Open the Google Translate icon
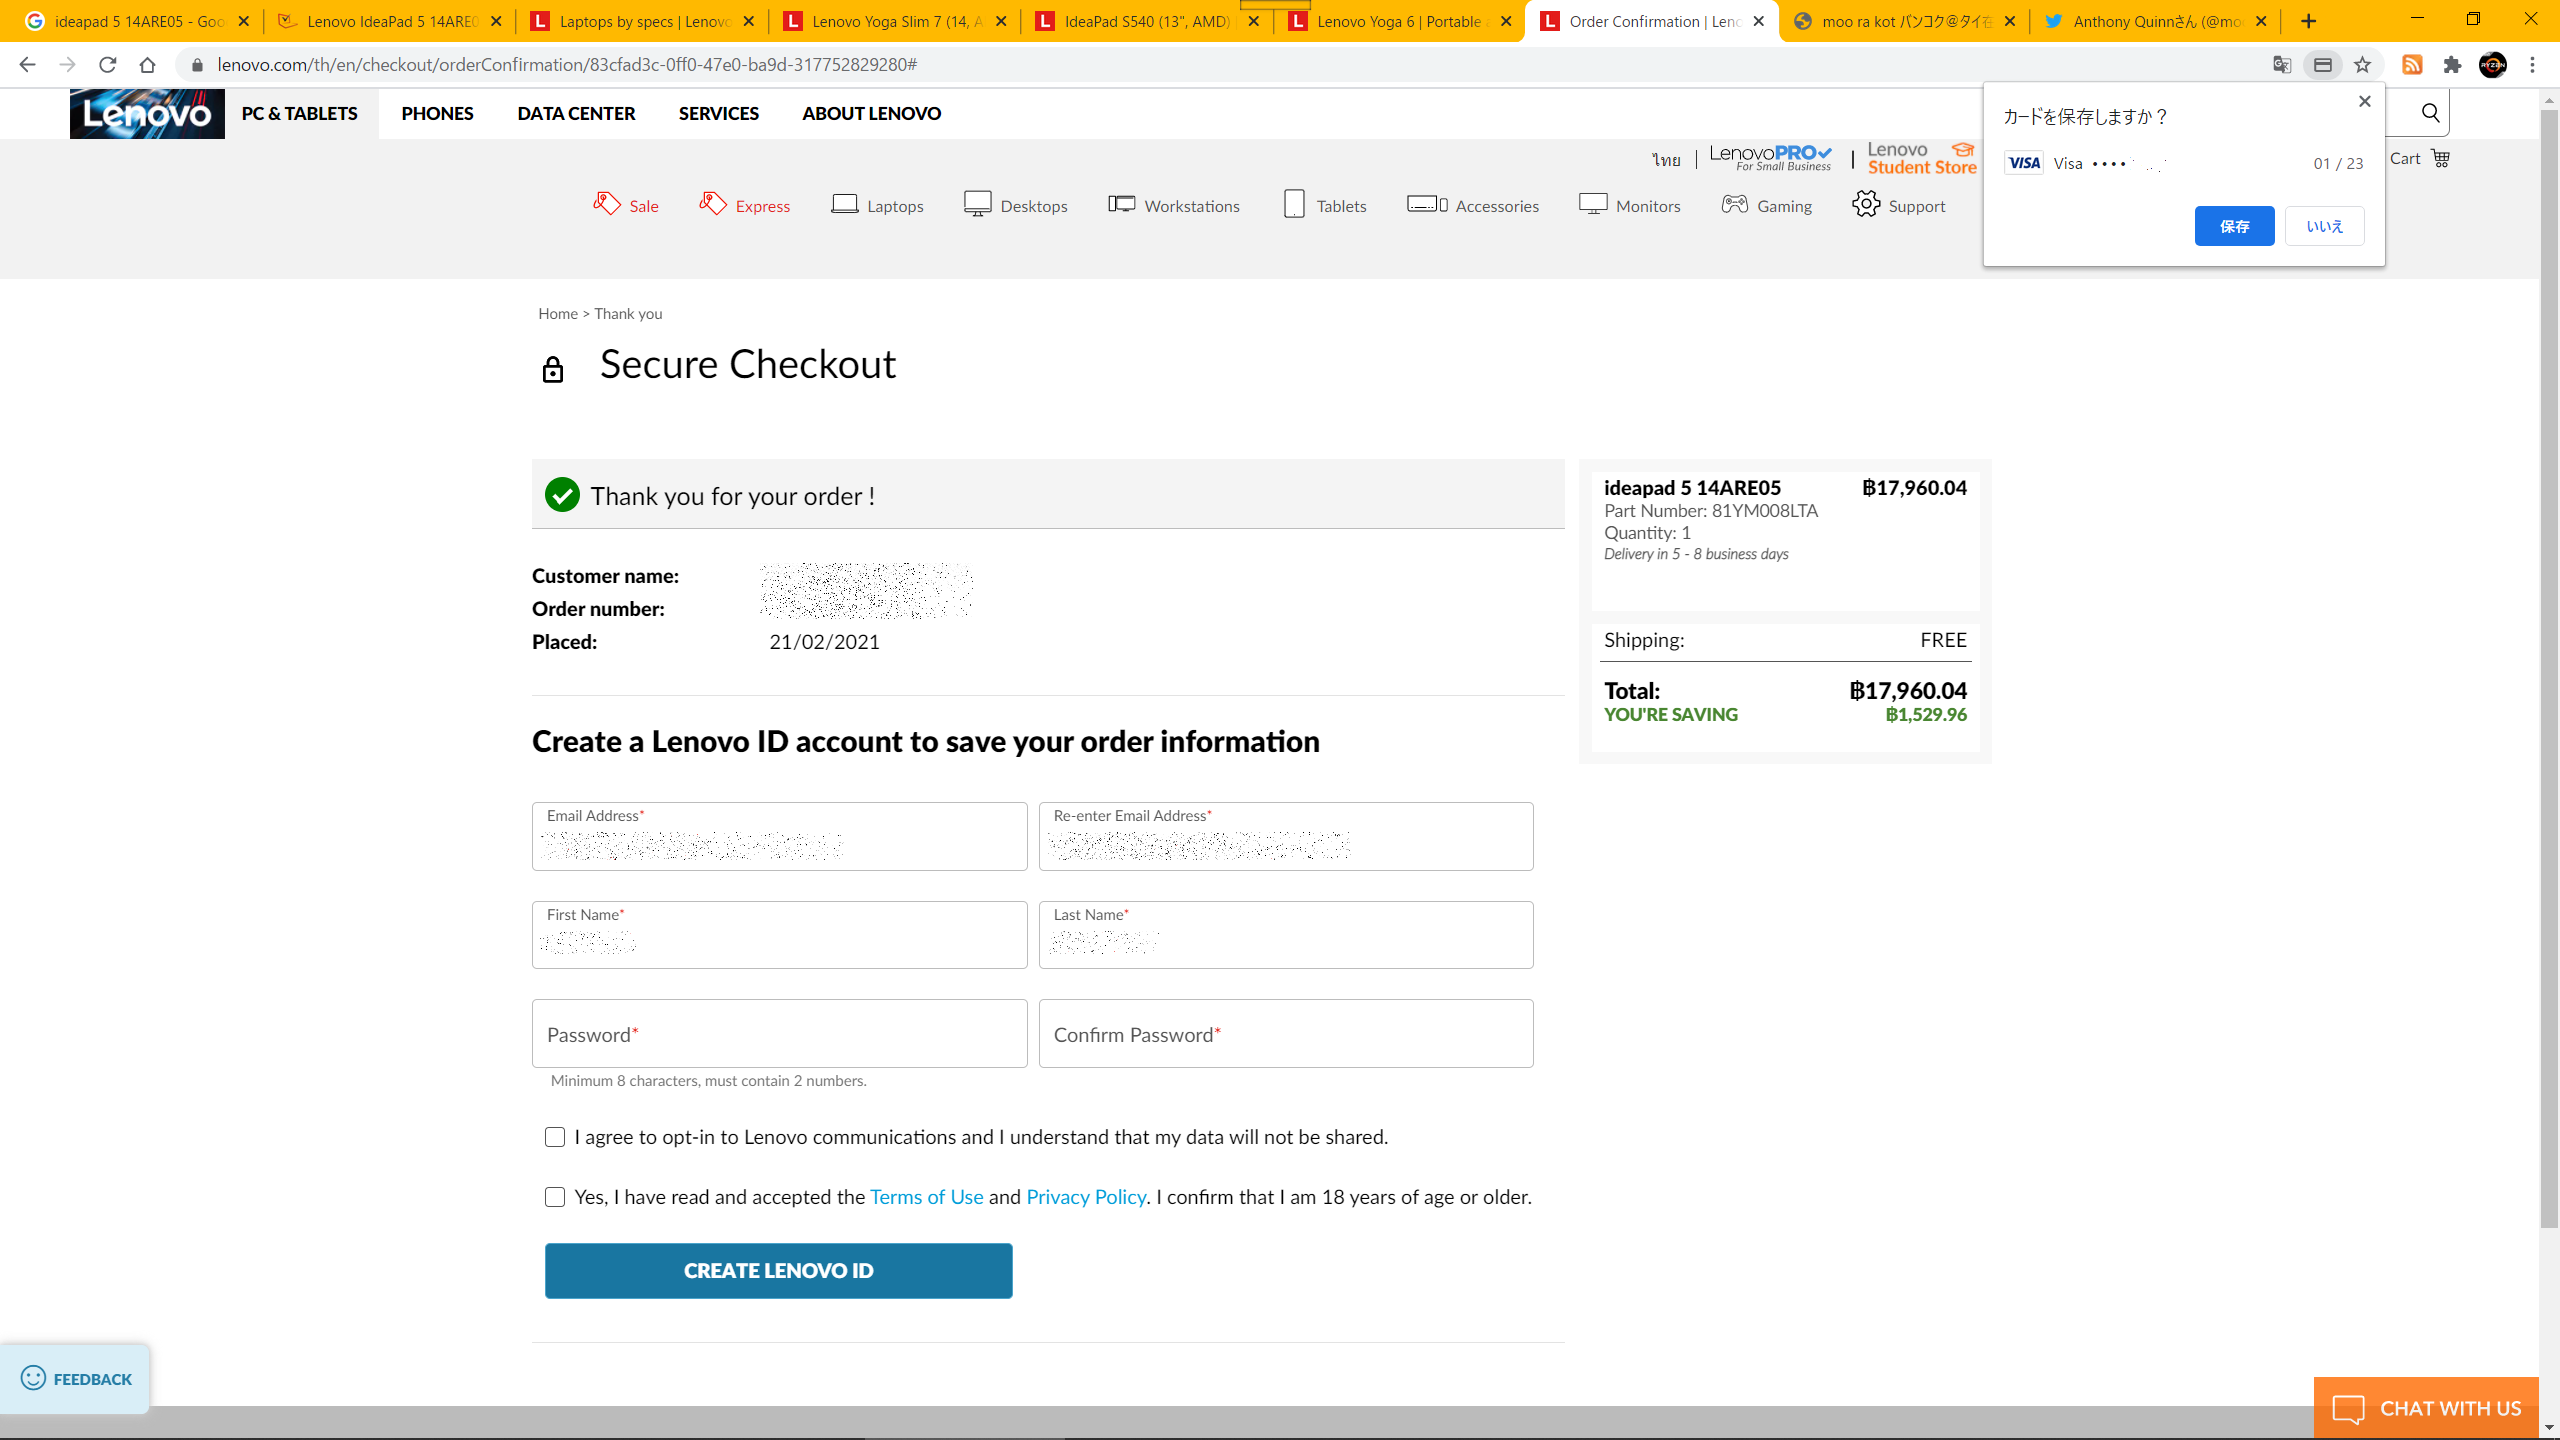The height and width of the screenshot is (1440, 2560). [x=2282, y=65]
